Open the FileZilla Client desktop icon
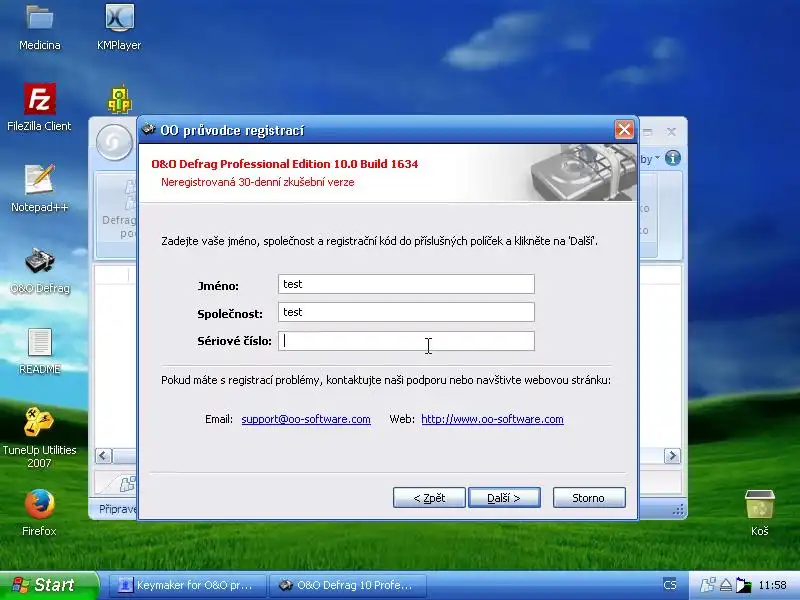 [39, 99]
